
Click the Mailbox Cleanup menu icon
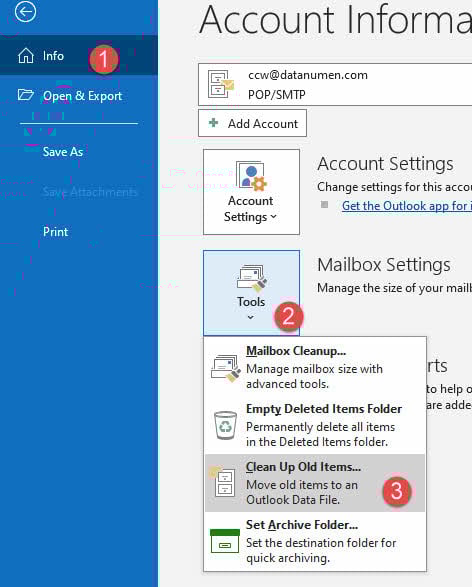(x=225, y=368)
